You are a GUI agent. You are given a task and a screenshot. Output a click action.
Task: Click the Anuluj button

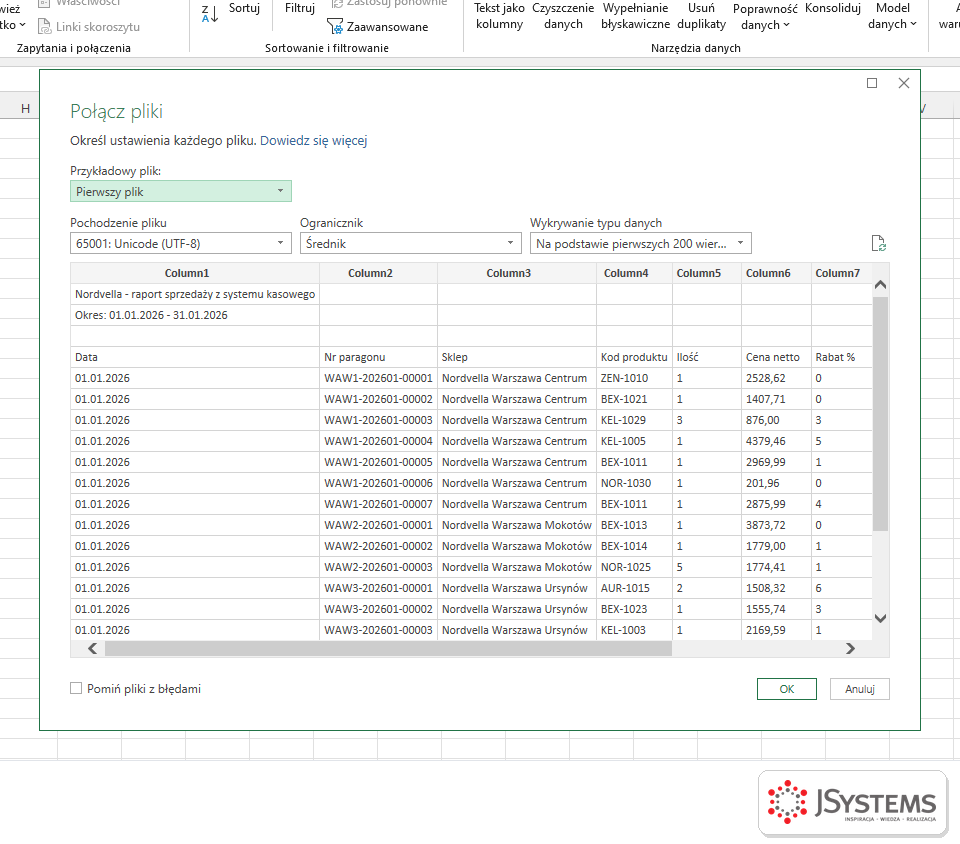(x=860, y=689)
